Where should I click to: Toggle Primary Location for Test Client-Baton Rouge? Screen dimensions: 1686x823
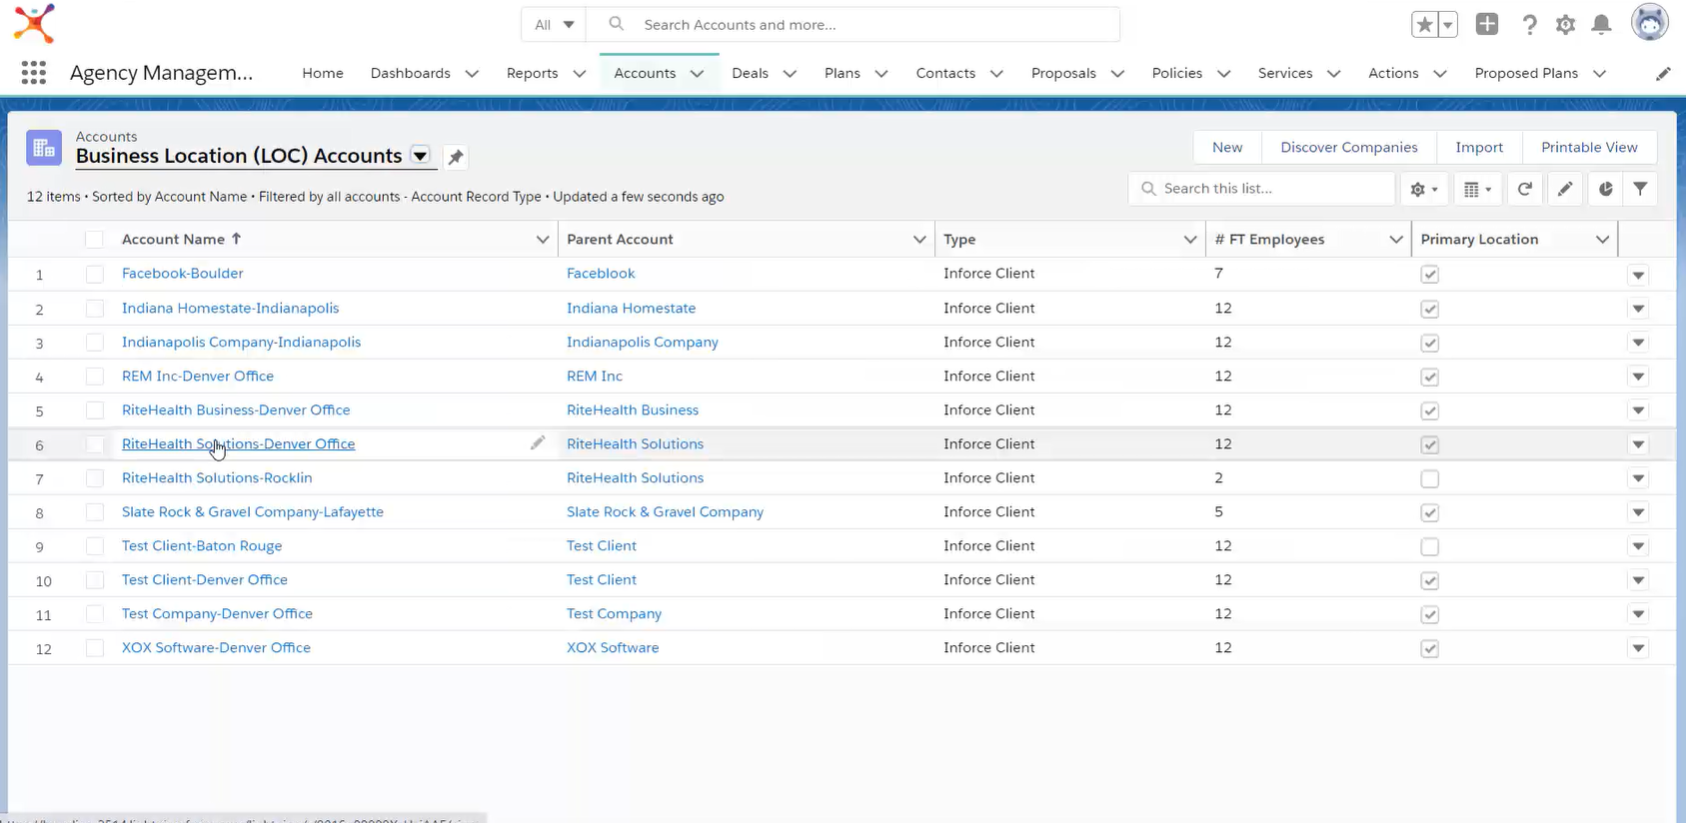point(1430,547)
